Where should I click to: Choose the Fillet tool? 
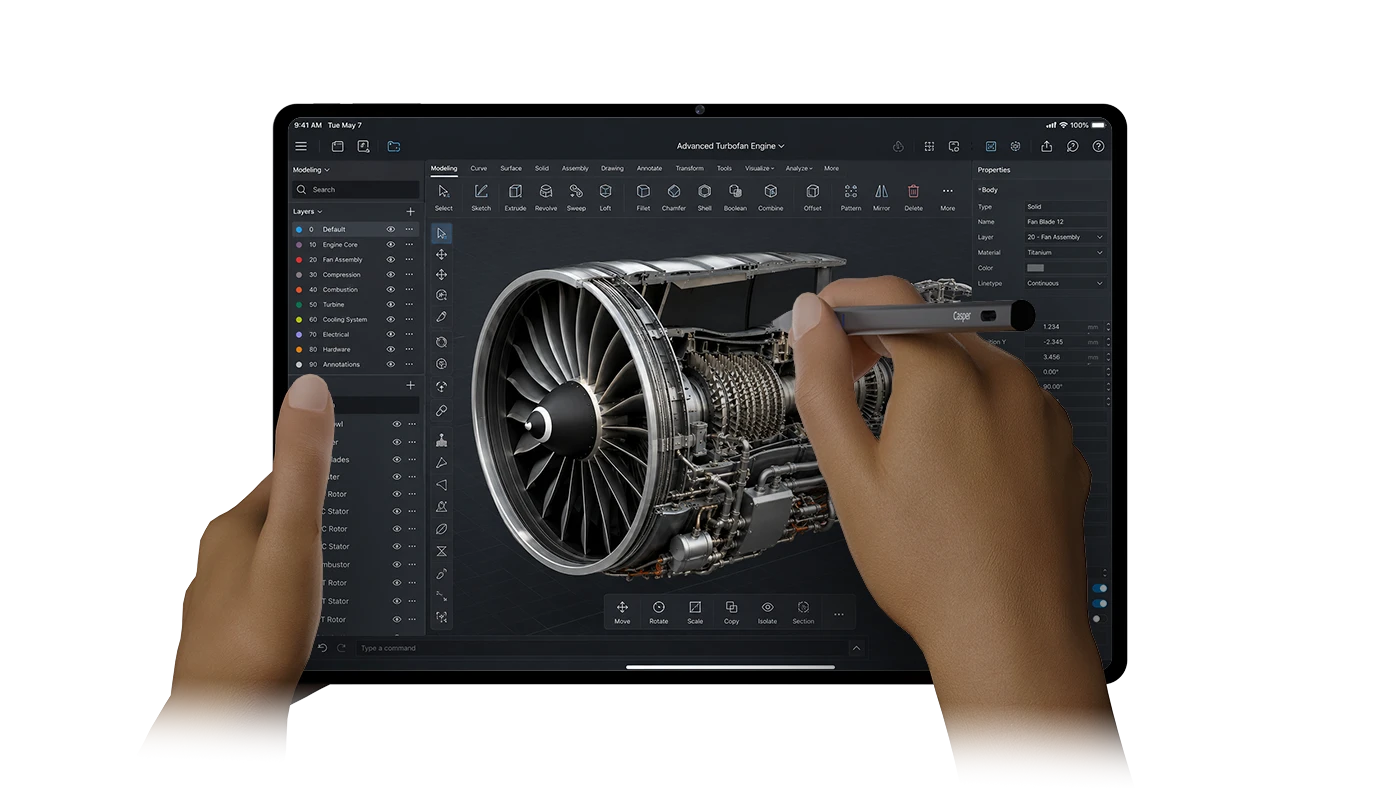pyautogui.click(x=643, y=196)
